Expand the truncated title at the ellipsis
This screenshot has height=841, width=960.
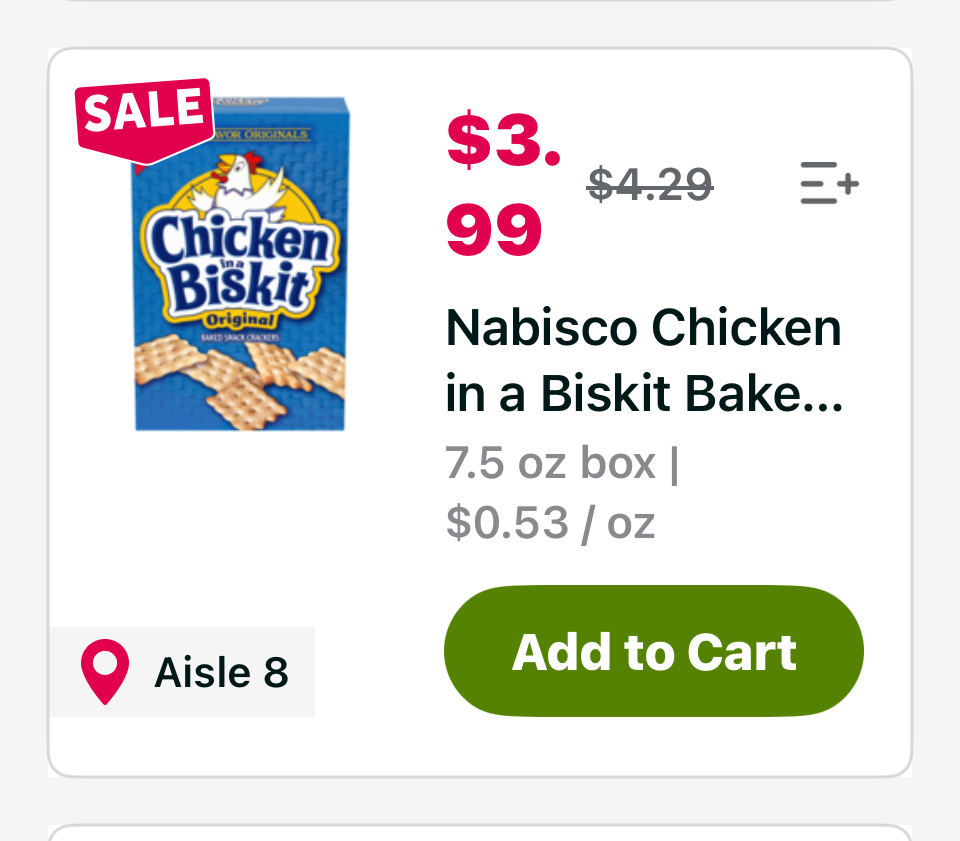pyautogui.click(x=825, y=397)
